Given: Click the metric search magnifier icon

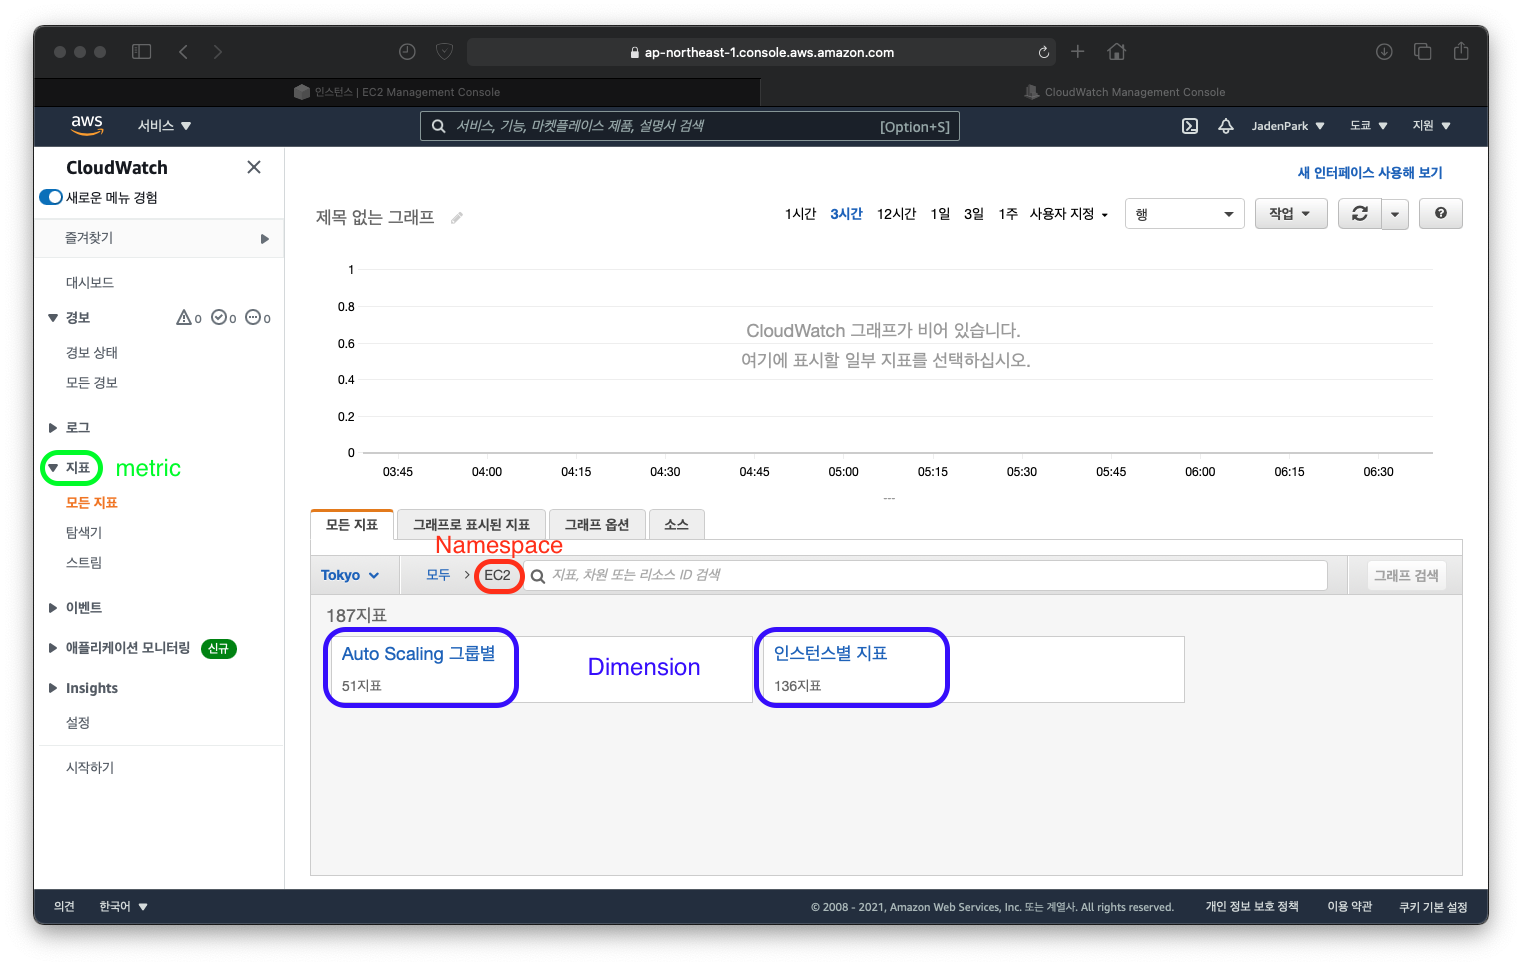Looking at the screenshot, I should 538,576.
